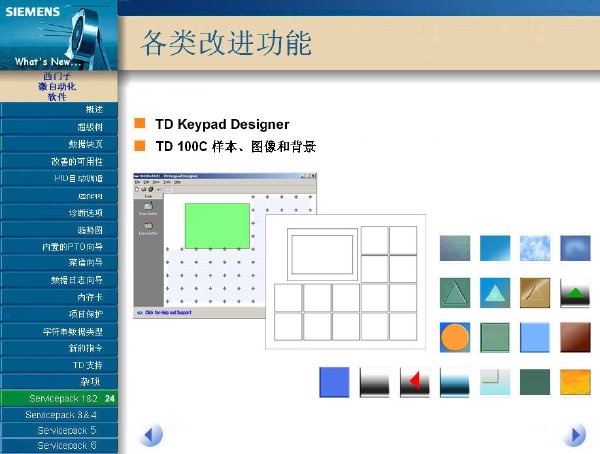Open the 诊断选项 sidebar section
This screenshot has width=600, height=454.
[59, 212]
